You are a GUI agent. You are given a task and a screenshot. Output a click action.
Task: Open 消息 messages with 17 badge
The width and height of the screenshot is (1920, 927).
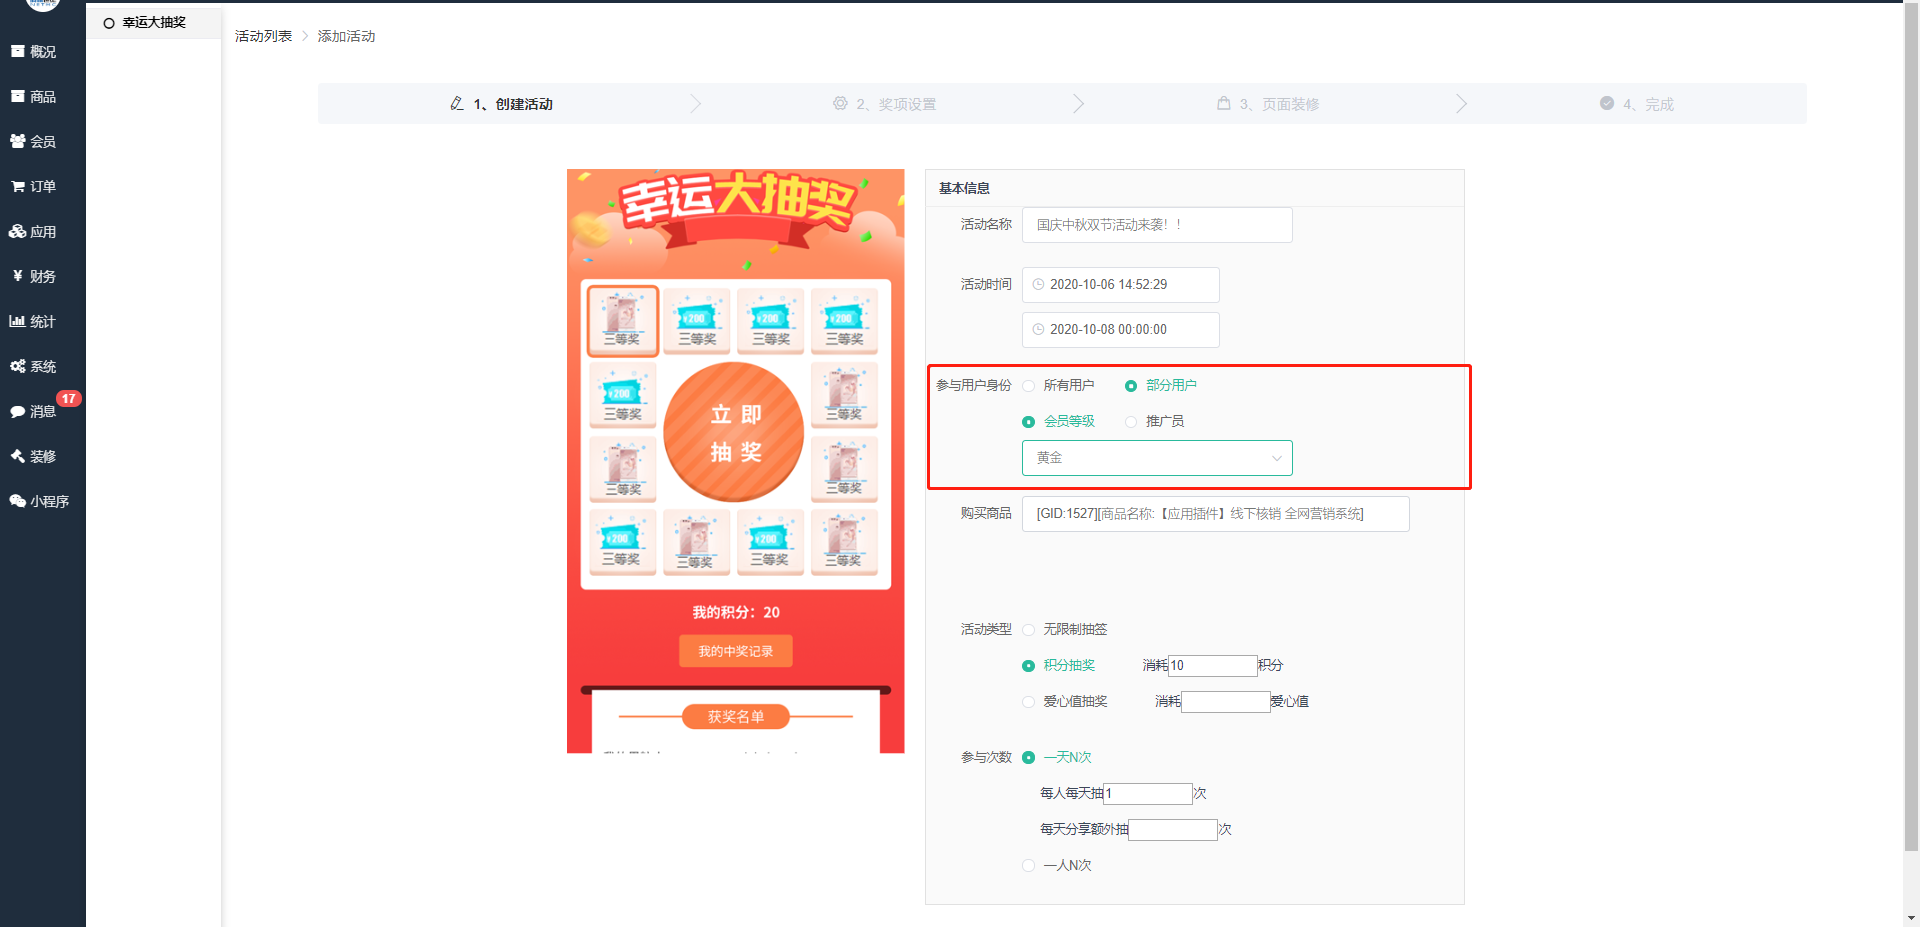click(33, 411)
